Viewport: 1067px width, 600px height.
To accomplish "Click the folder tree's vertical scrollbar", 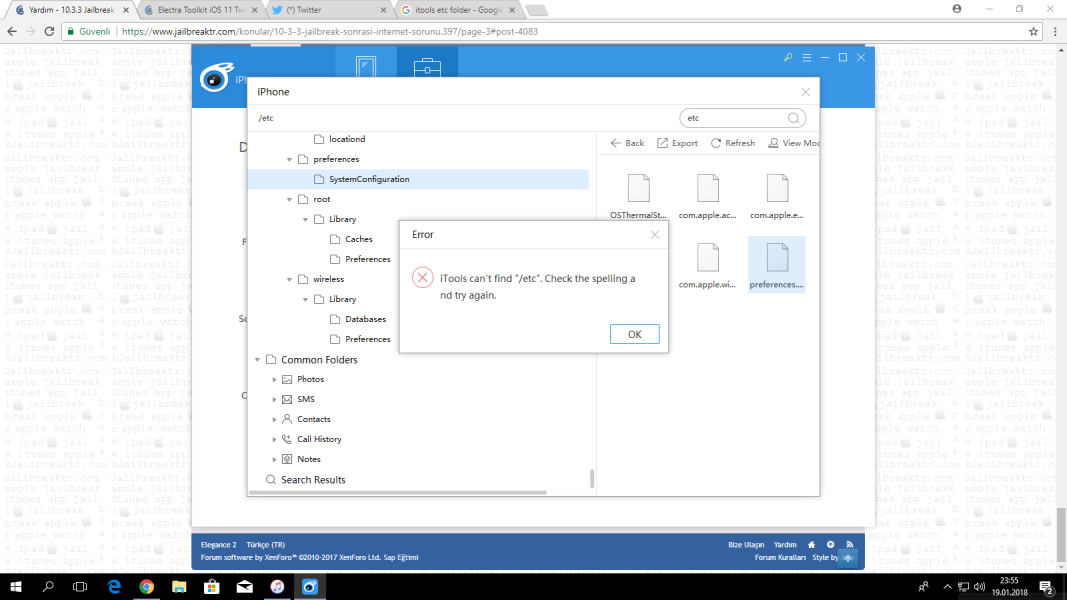I will pyautogui.click(x=592, y=478).
